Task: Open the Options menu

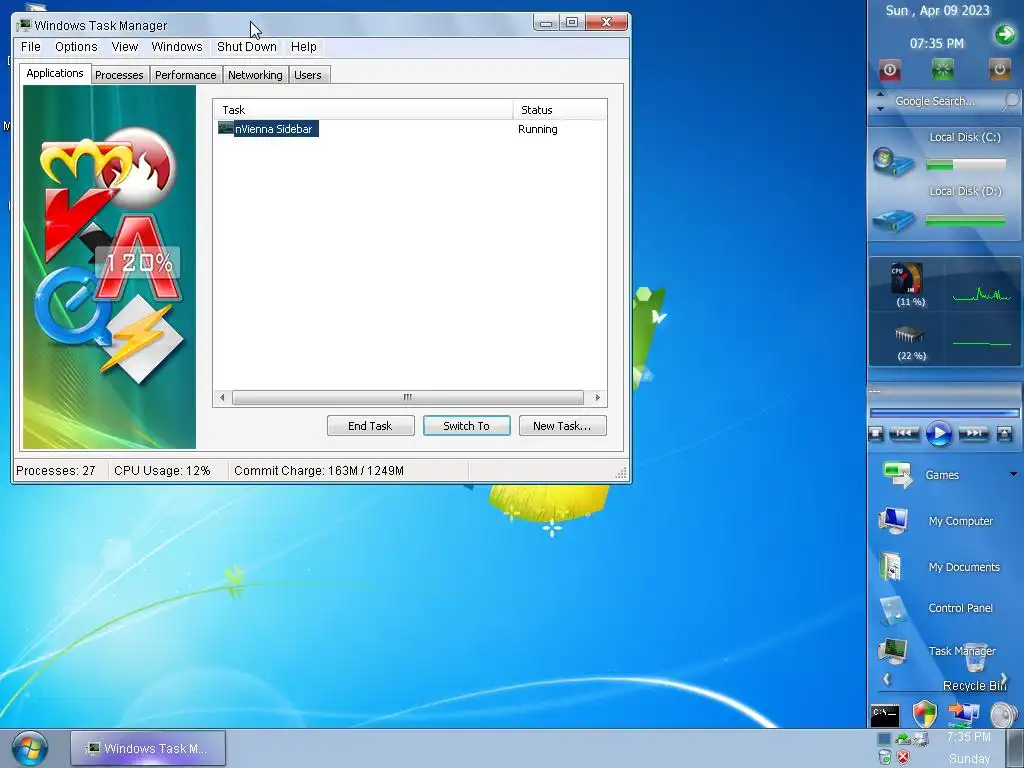Action: [x=76, y=46]
